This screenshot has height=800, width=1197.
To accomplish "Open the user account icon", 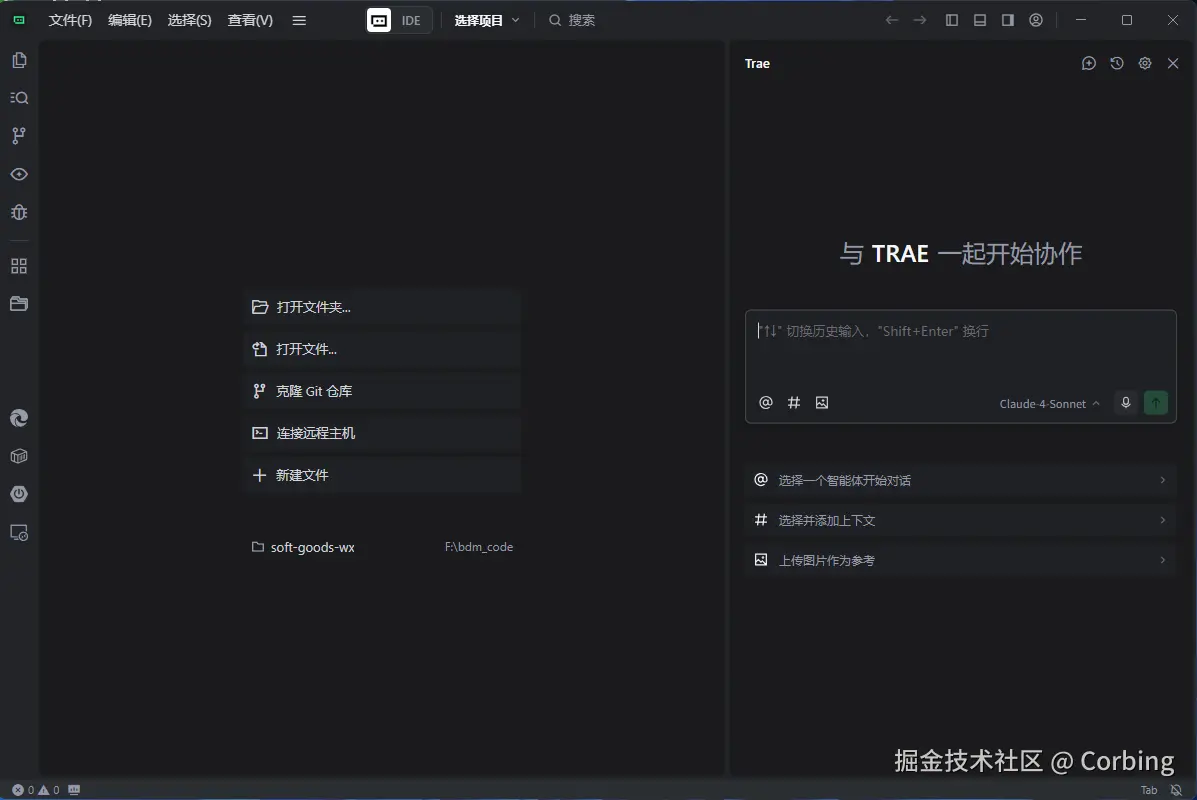I will point(1036,21).
